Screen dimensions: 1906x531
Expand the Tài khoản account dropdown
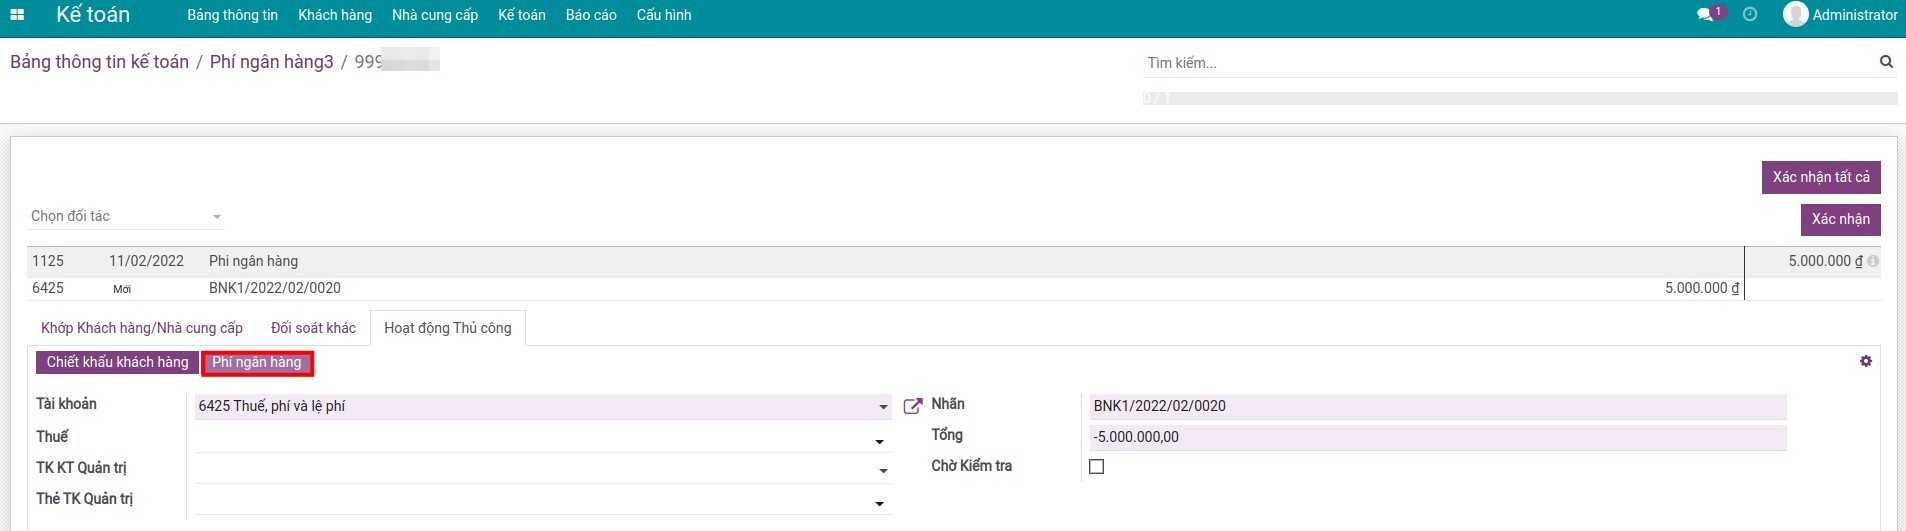click(x=882, y=407)
